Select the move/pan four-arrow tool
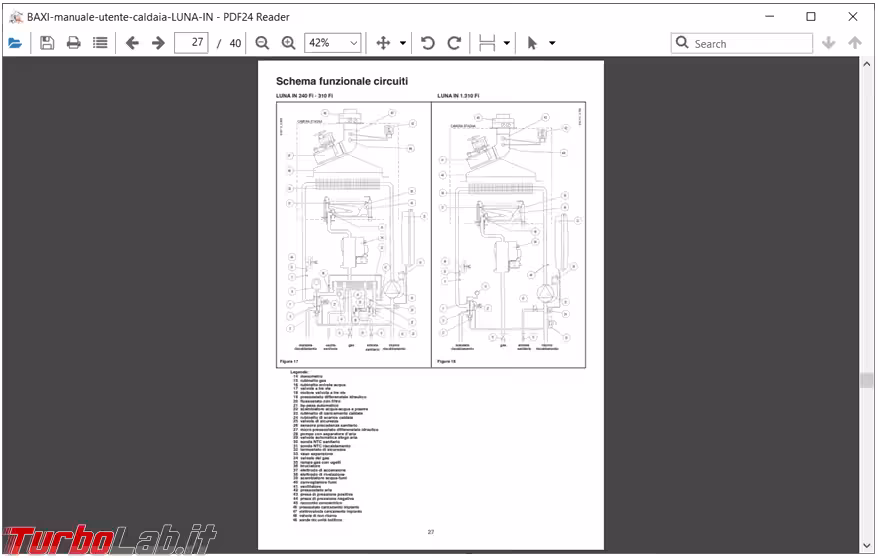Viewport: 878px width, 558px height. (383, 43)
